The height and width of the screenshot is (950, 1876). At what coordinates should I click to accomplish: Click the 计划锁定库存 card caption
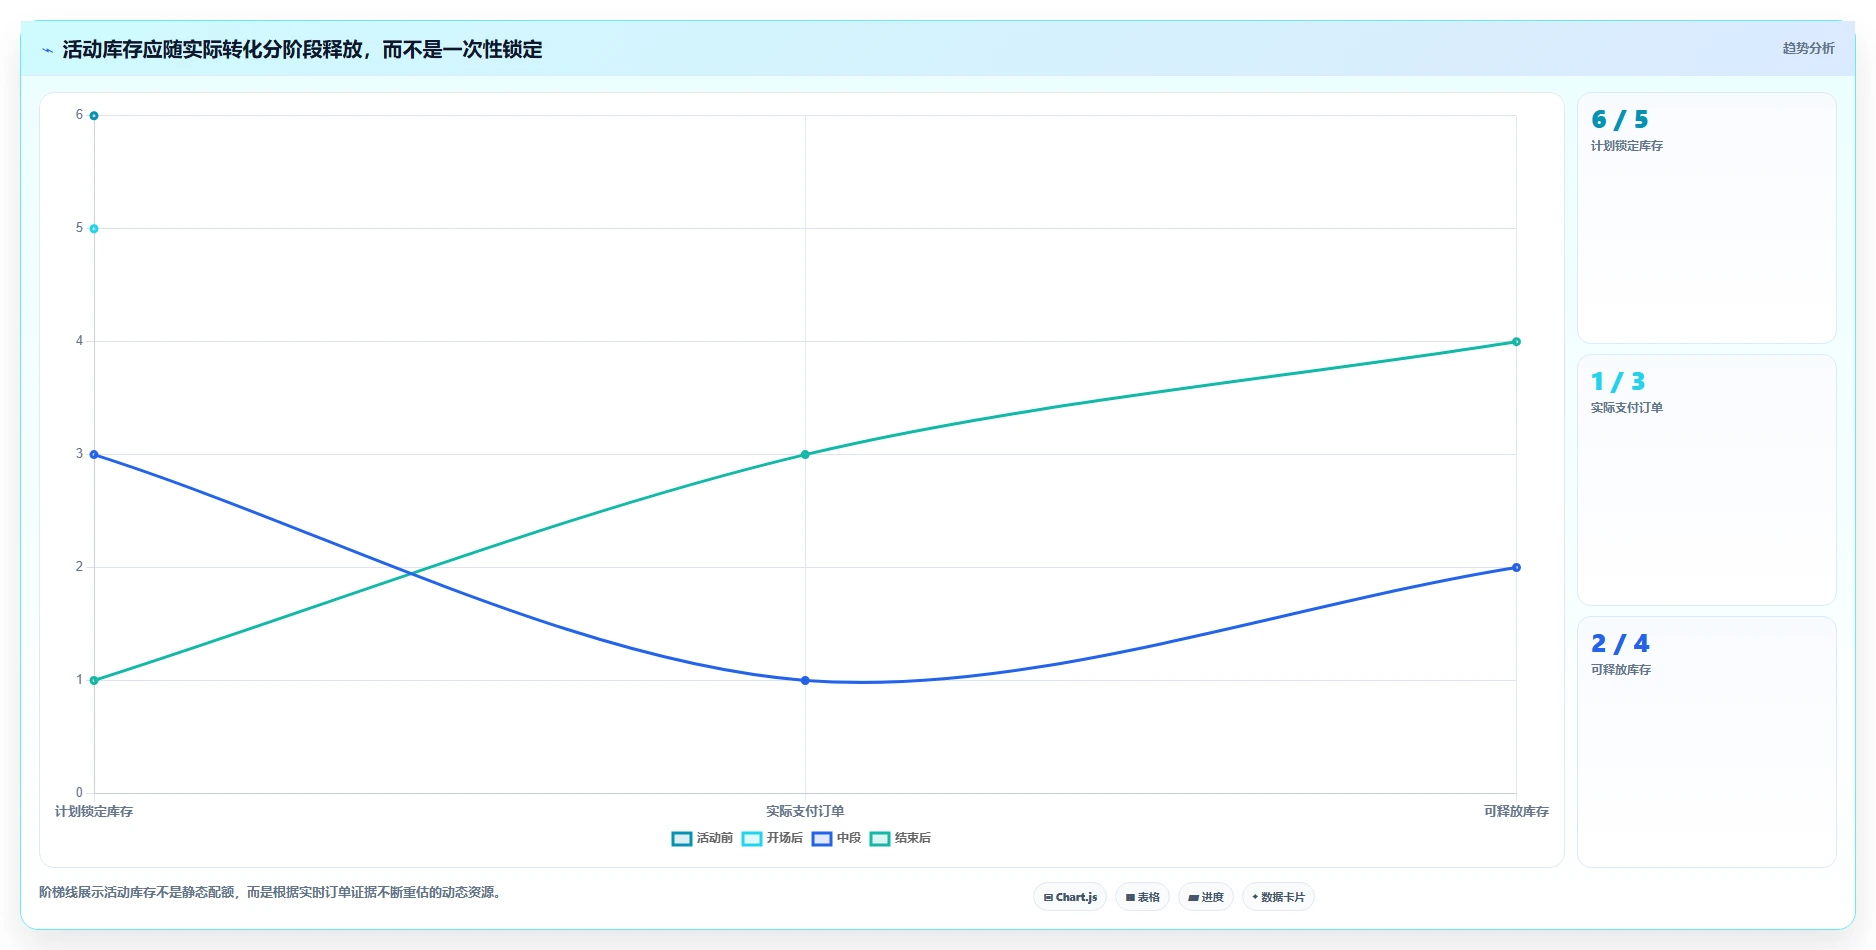[x=1627, y=146]
